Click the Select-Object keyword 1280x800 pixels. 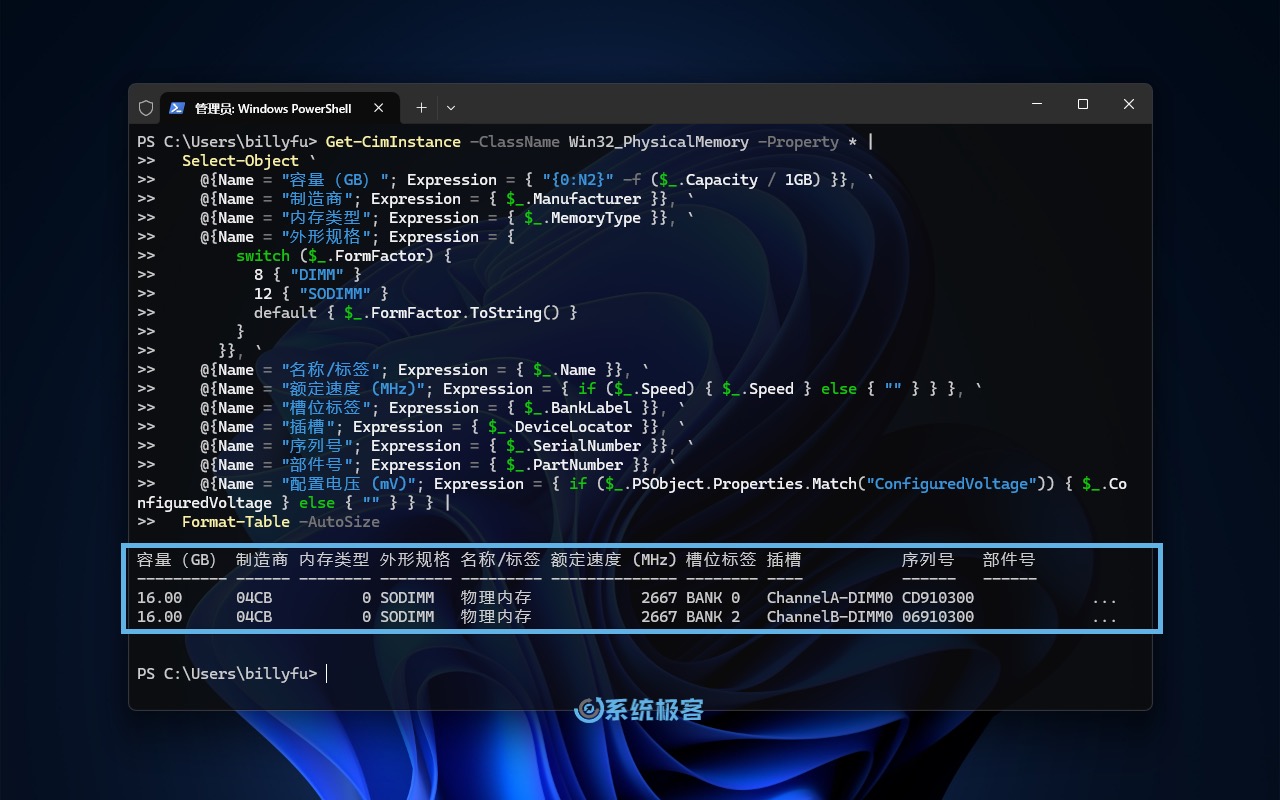pyautogui.click(x=240, y=161)
